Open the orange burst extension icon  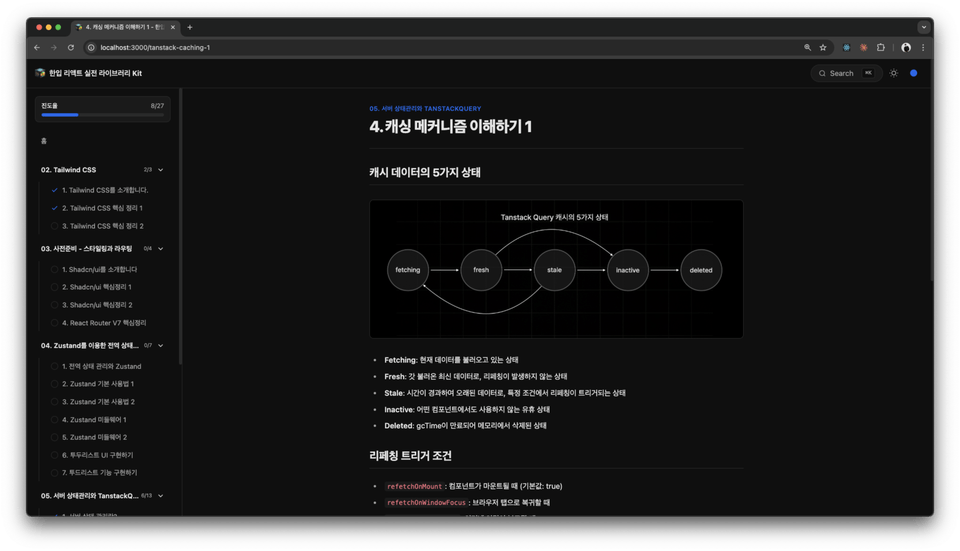coord(863,47)
